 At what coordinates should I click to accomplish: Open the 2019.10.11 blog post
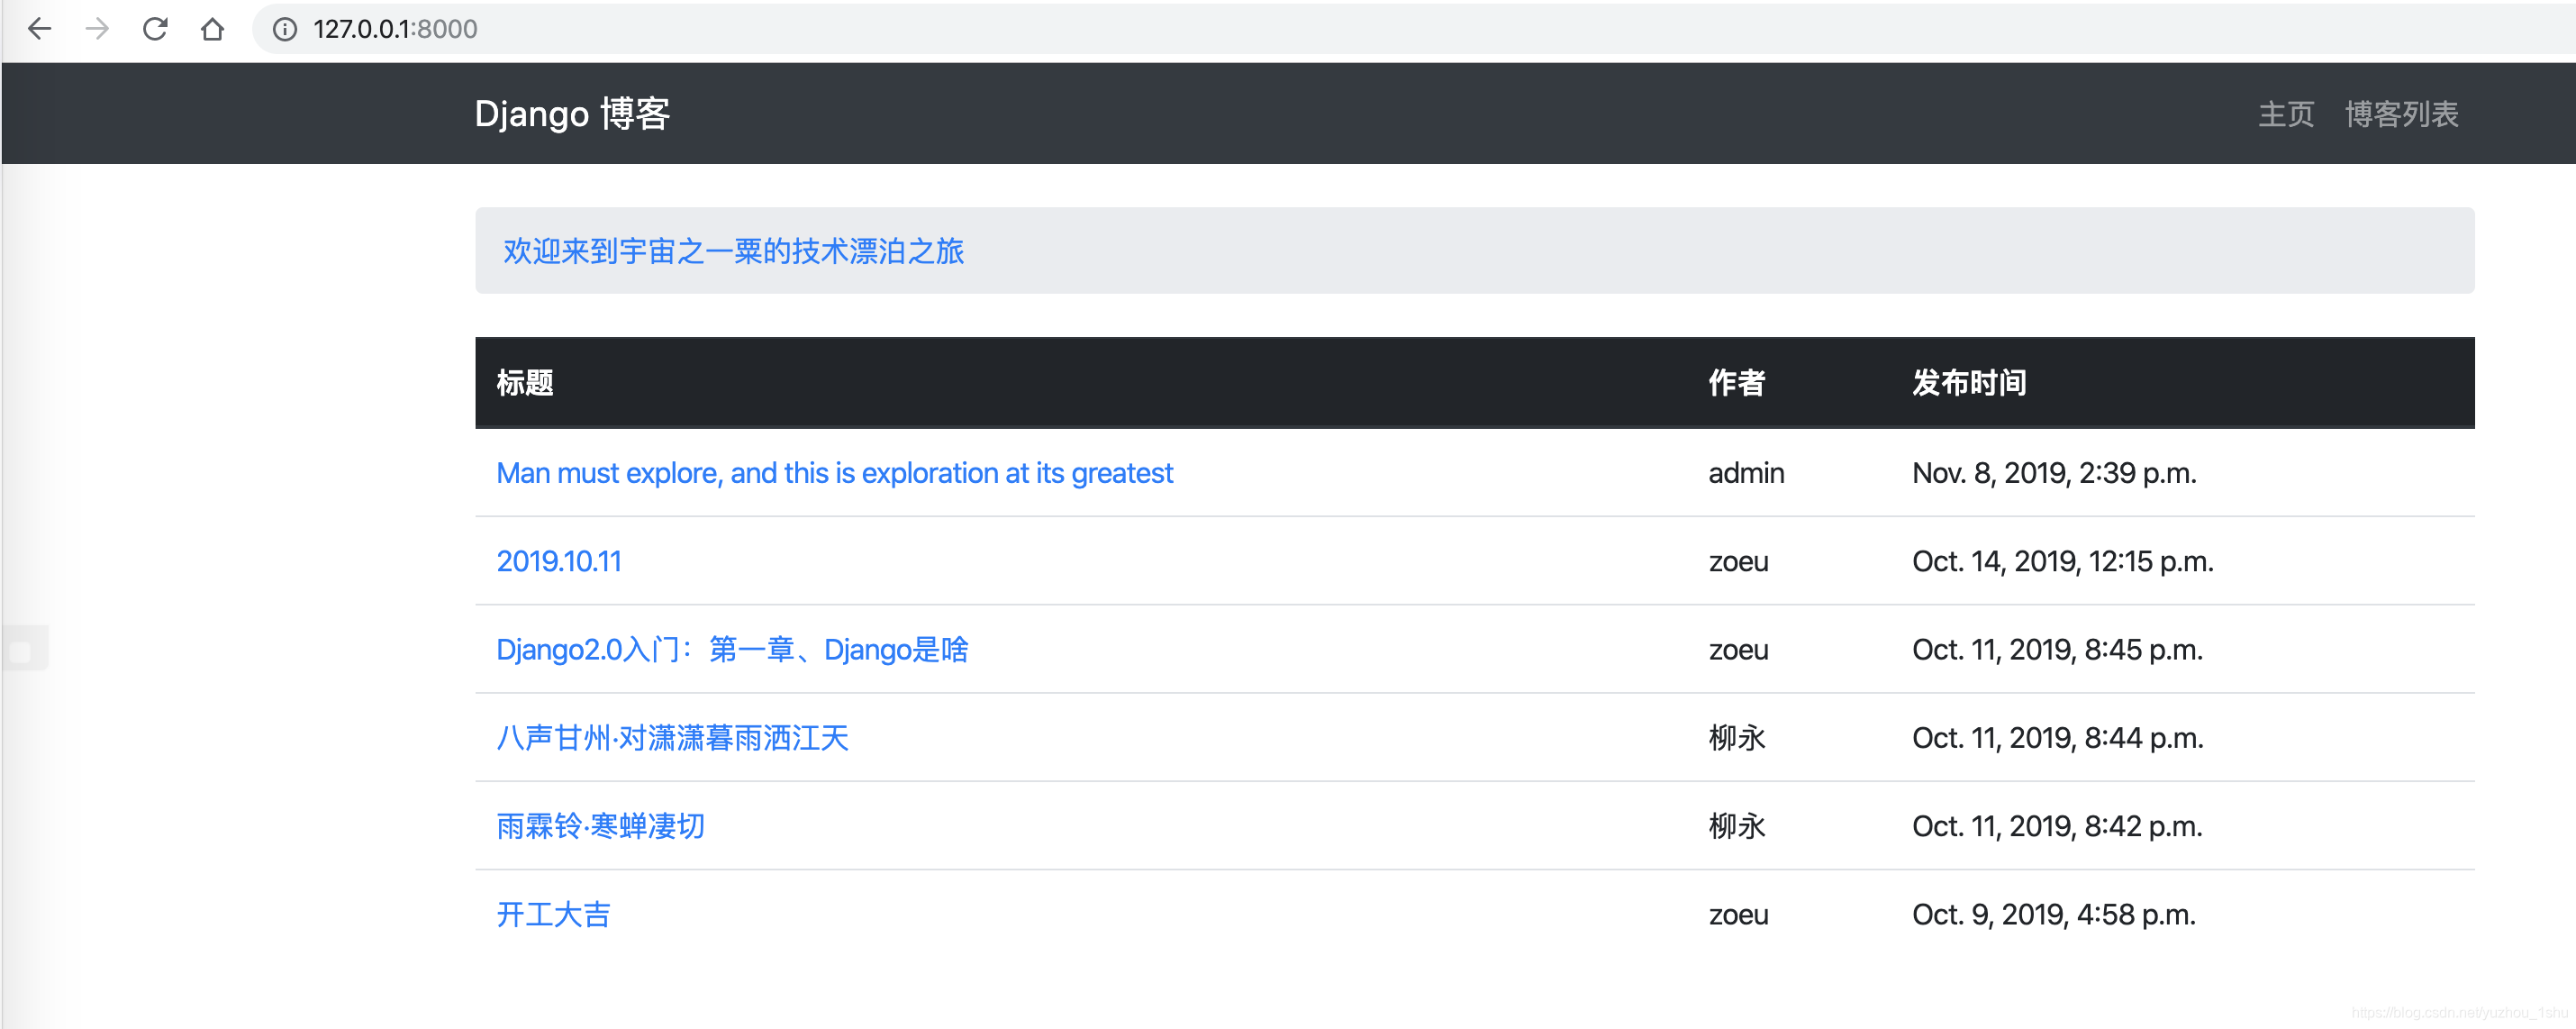coord(559,561)
